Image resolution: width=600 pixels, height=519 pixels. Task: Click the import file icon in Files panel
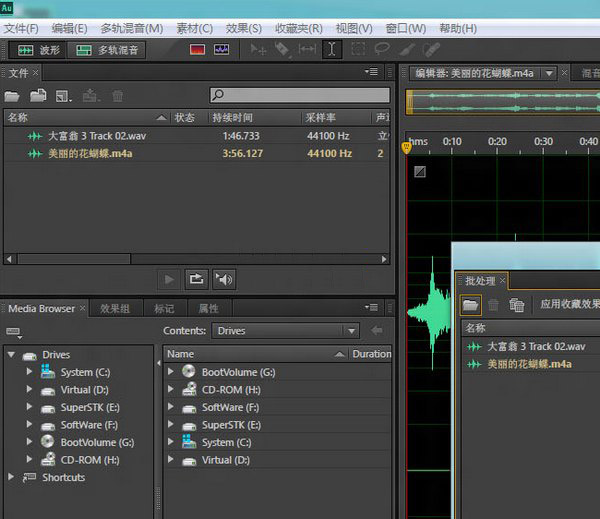tap(38, 96)
